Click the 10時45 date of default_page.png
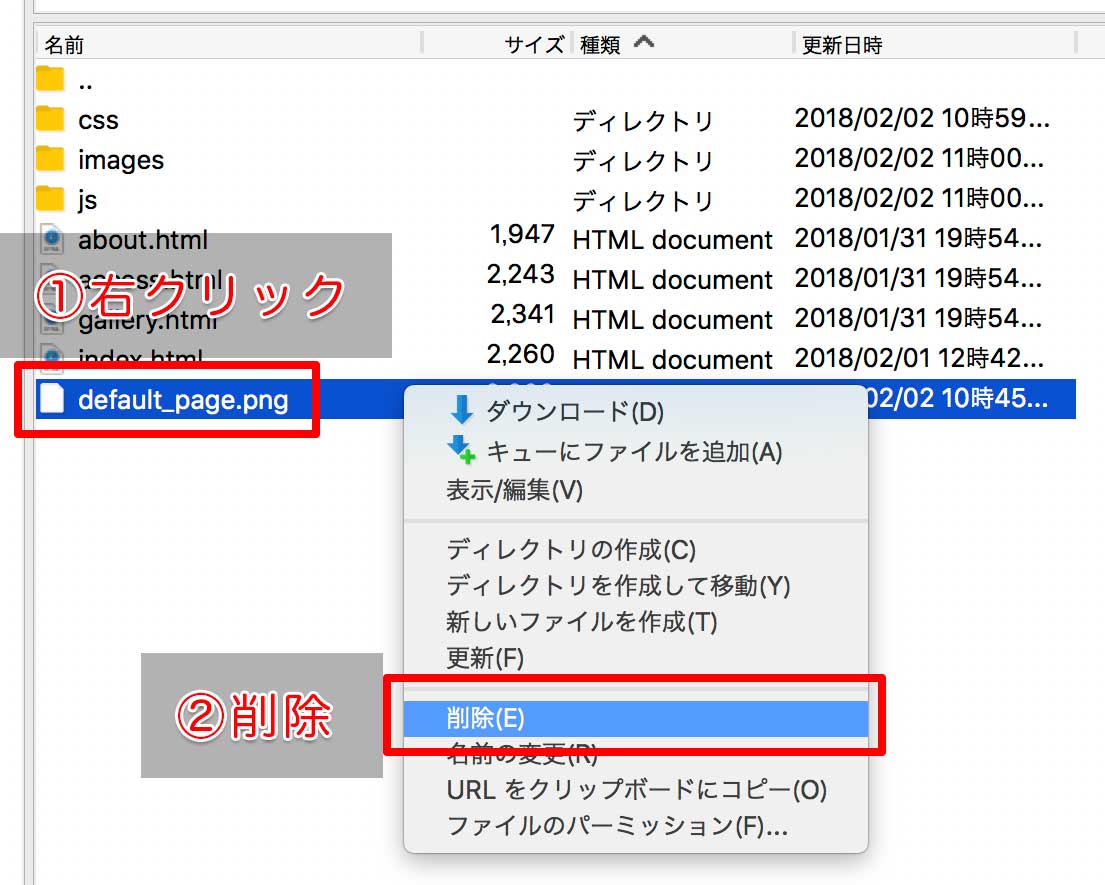Viewport: 1105px width, 885px height. click(x=957, y=399)
